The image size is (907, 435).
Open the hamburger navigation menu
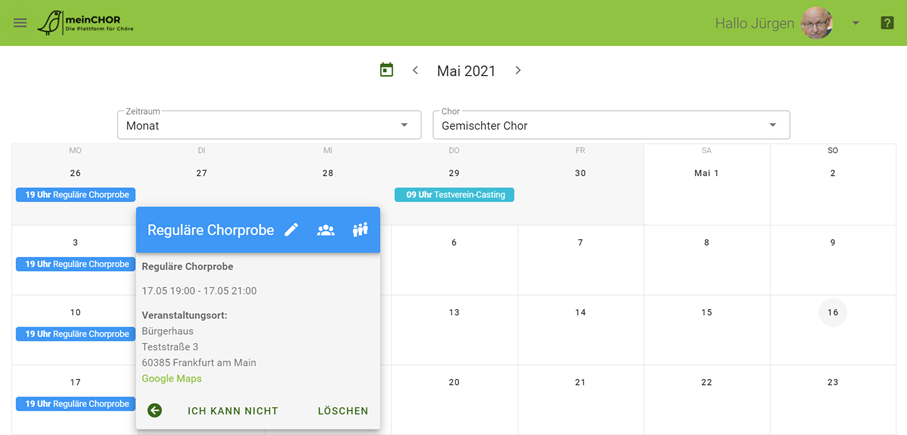[x=20, y=23]
